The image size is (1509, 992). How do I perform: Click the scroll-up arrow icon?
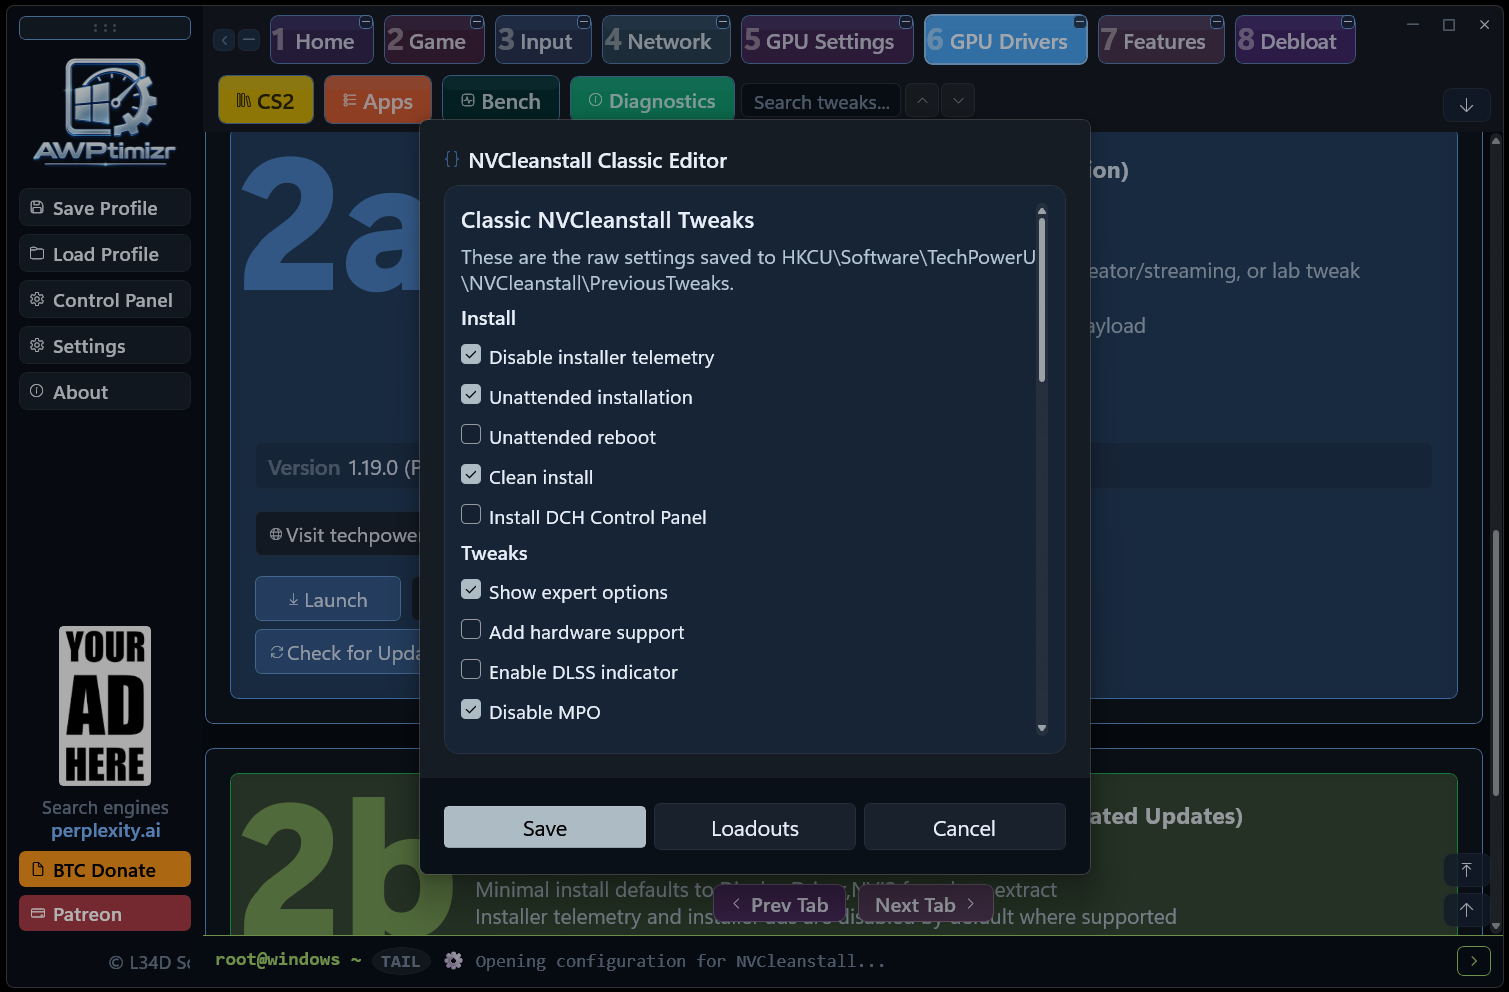point(1466,910)
